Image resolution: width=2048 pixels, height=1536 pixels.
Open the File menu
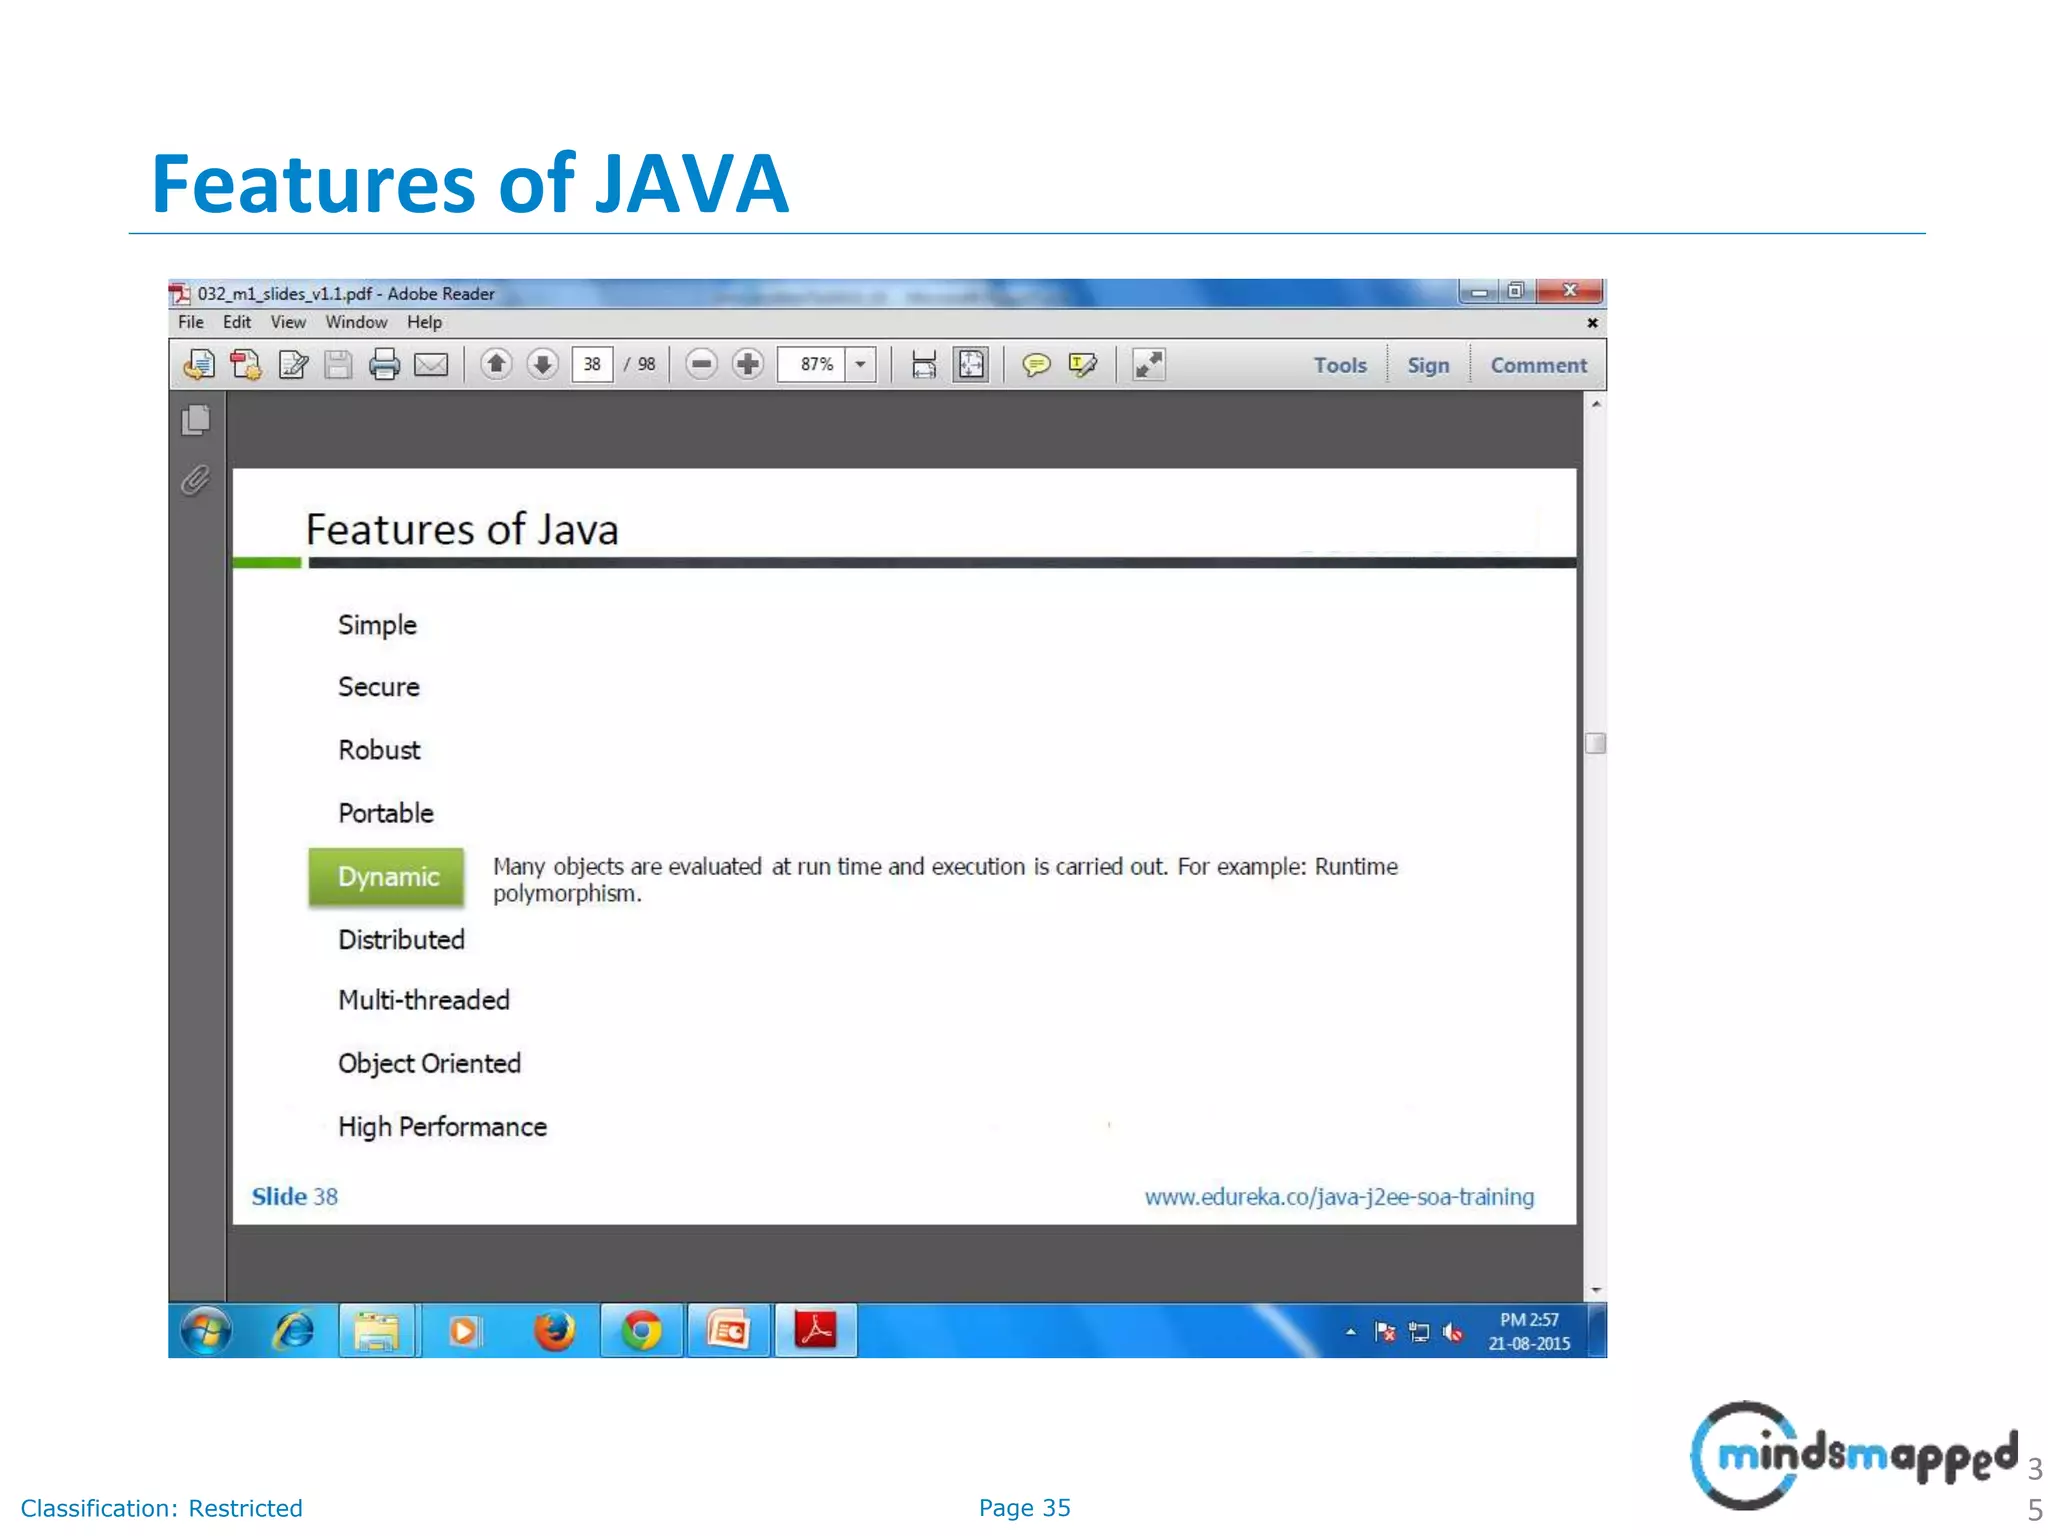(x=191, y=322)
